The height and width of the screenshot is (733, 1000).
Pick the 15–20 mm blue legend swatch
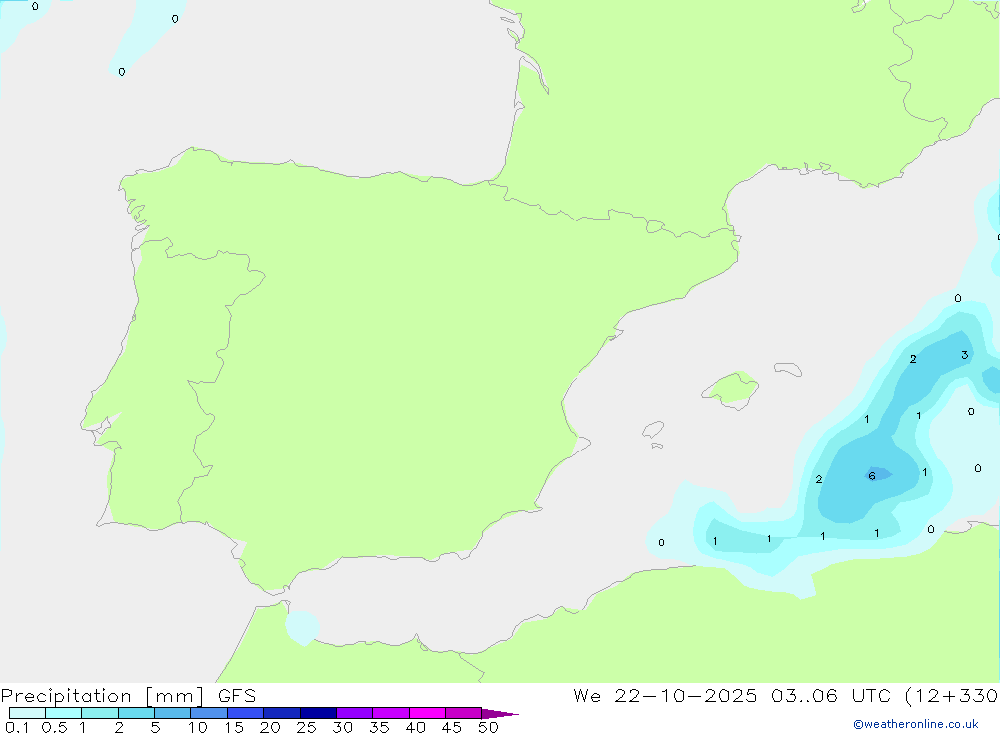pyautogui.click(x=245, y=713)
